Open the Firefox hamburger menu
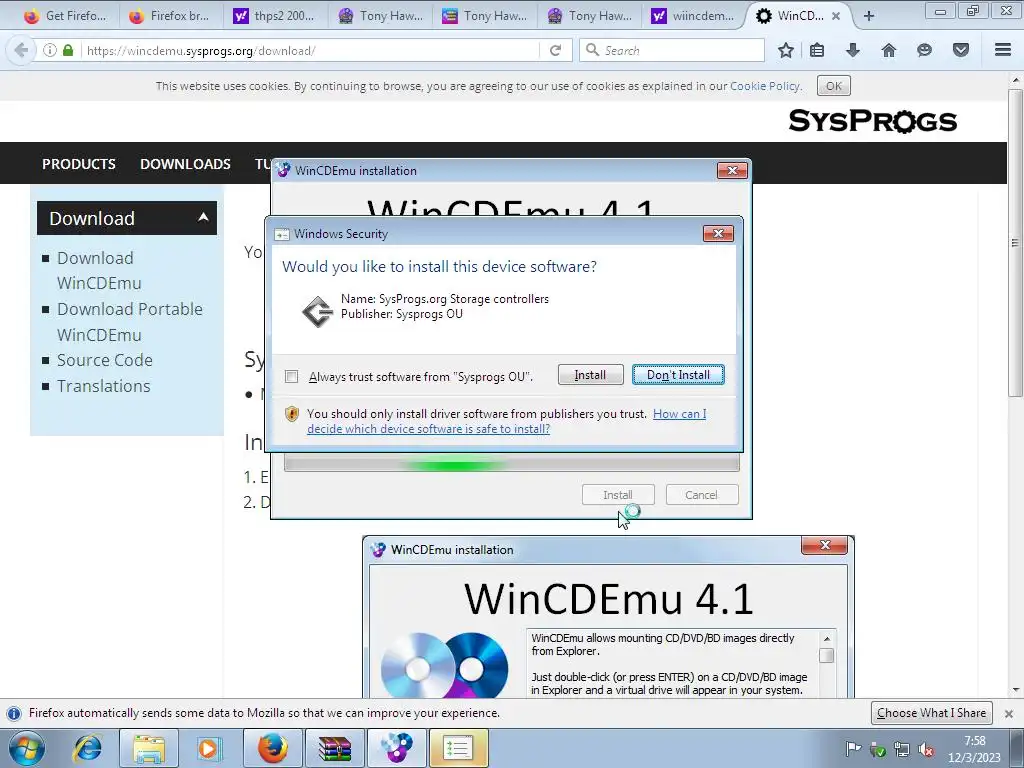 pyautogui.click(x=1003, y=50)
